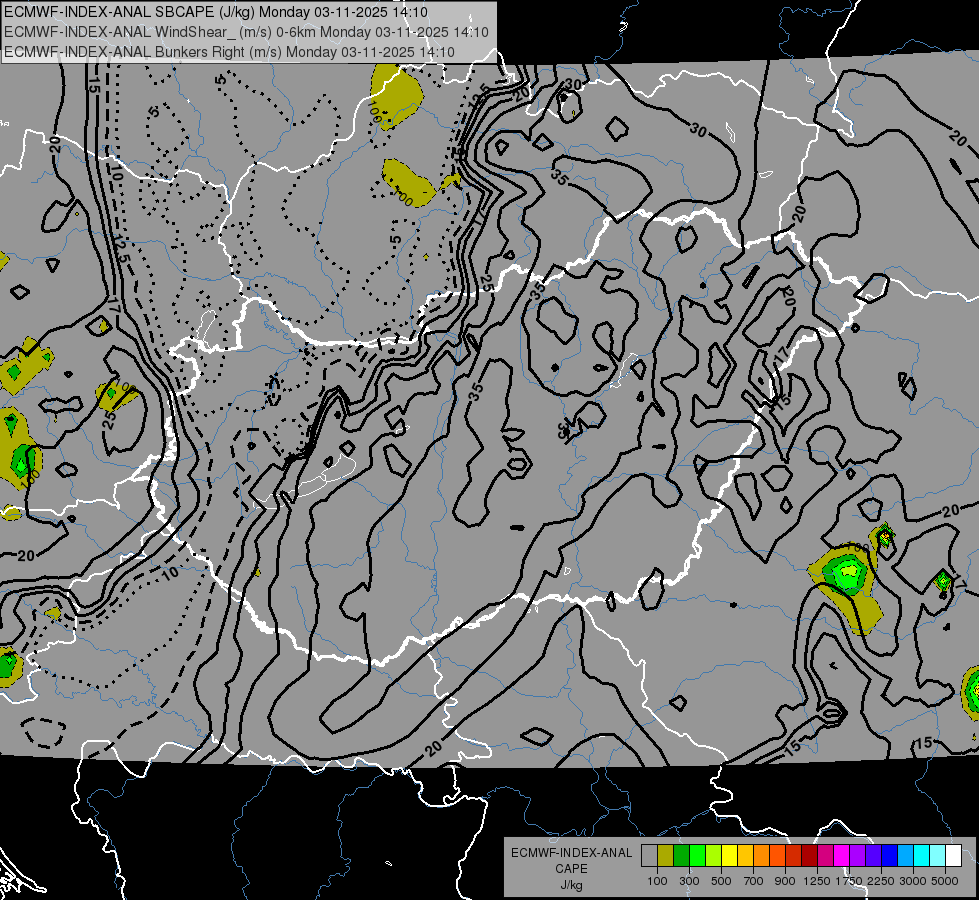Image resolution: width=979 pixels, height=900 pixels.
Task: Click the J/kg legend unit label
Action: (571, 886)
